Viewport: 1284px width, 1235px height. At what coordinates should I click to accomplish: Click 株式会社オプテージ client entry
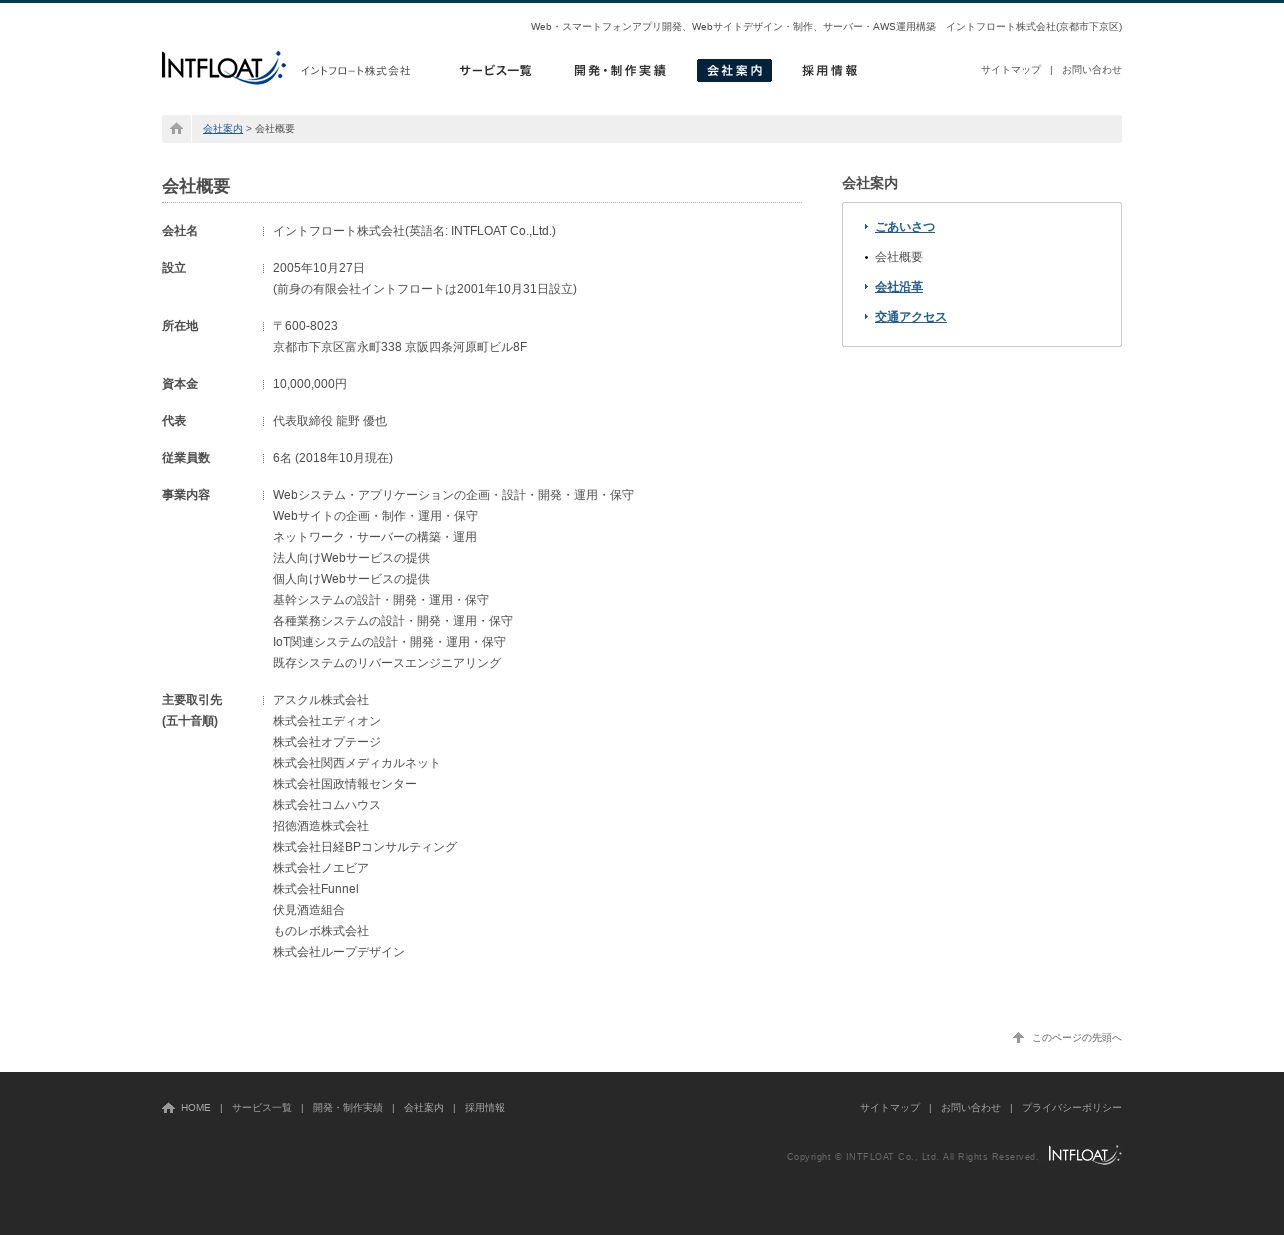click(327, 742)
